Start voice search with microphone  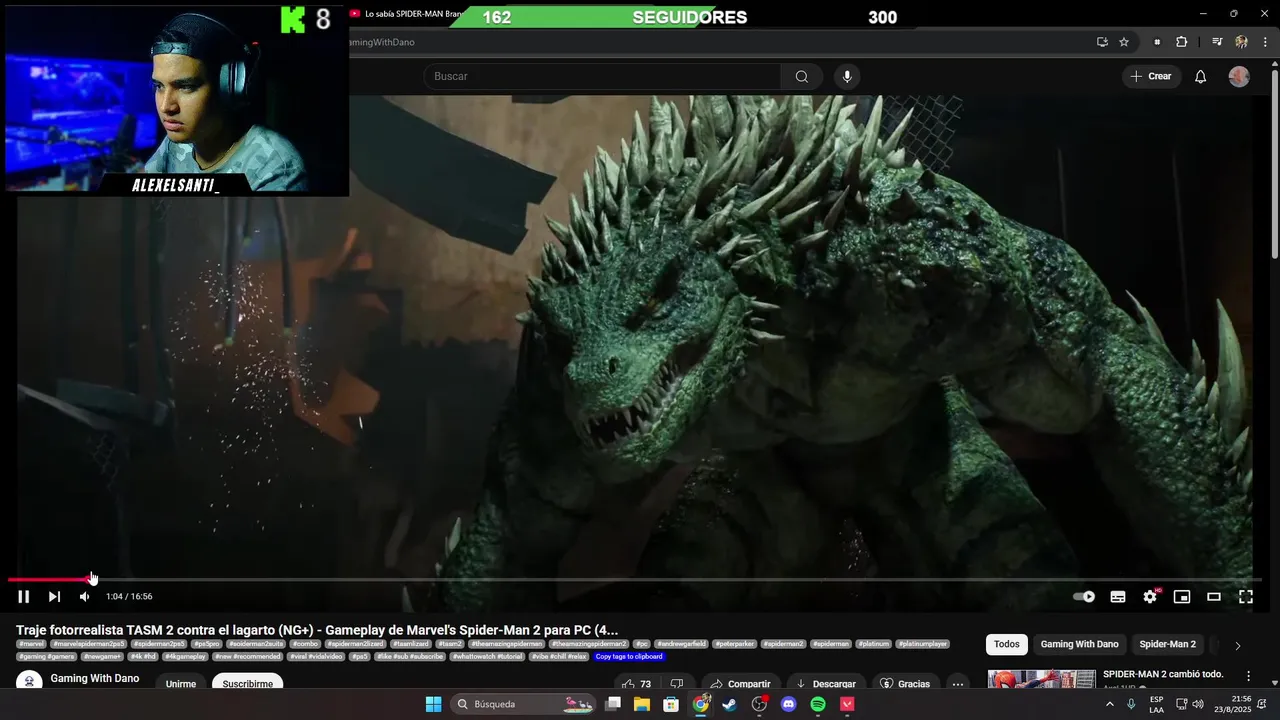tap(847, 77)
